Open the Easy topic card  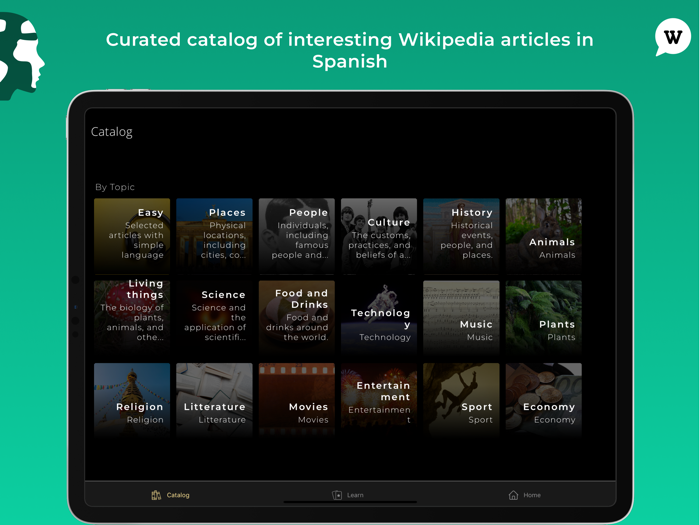(x=132, y=236)
